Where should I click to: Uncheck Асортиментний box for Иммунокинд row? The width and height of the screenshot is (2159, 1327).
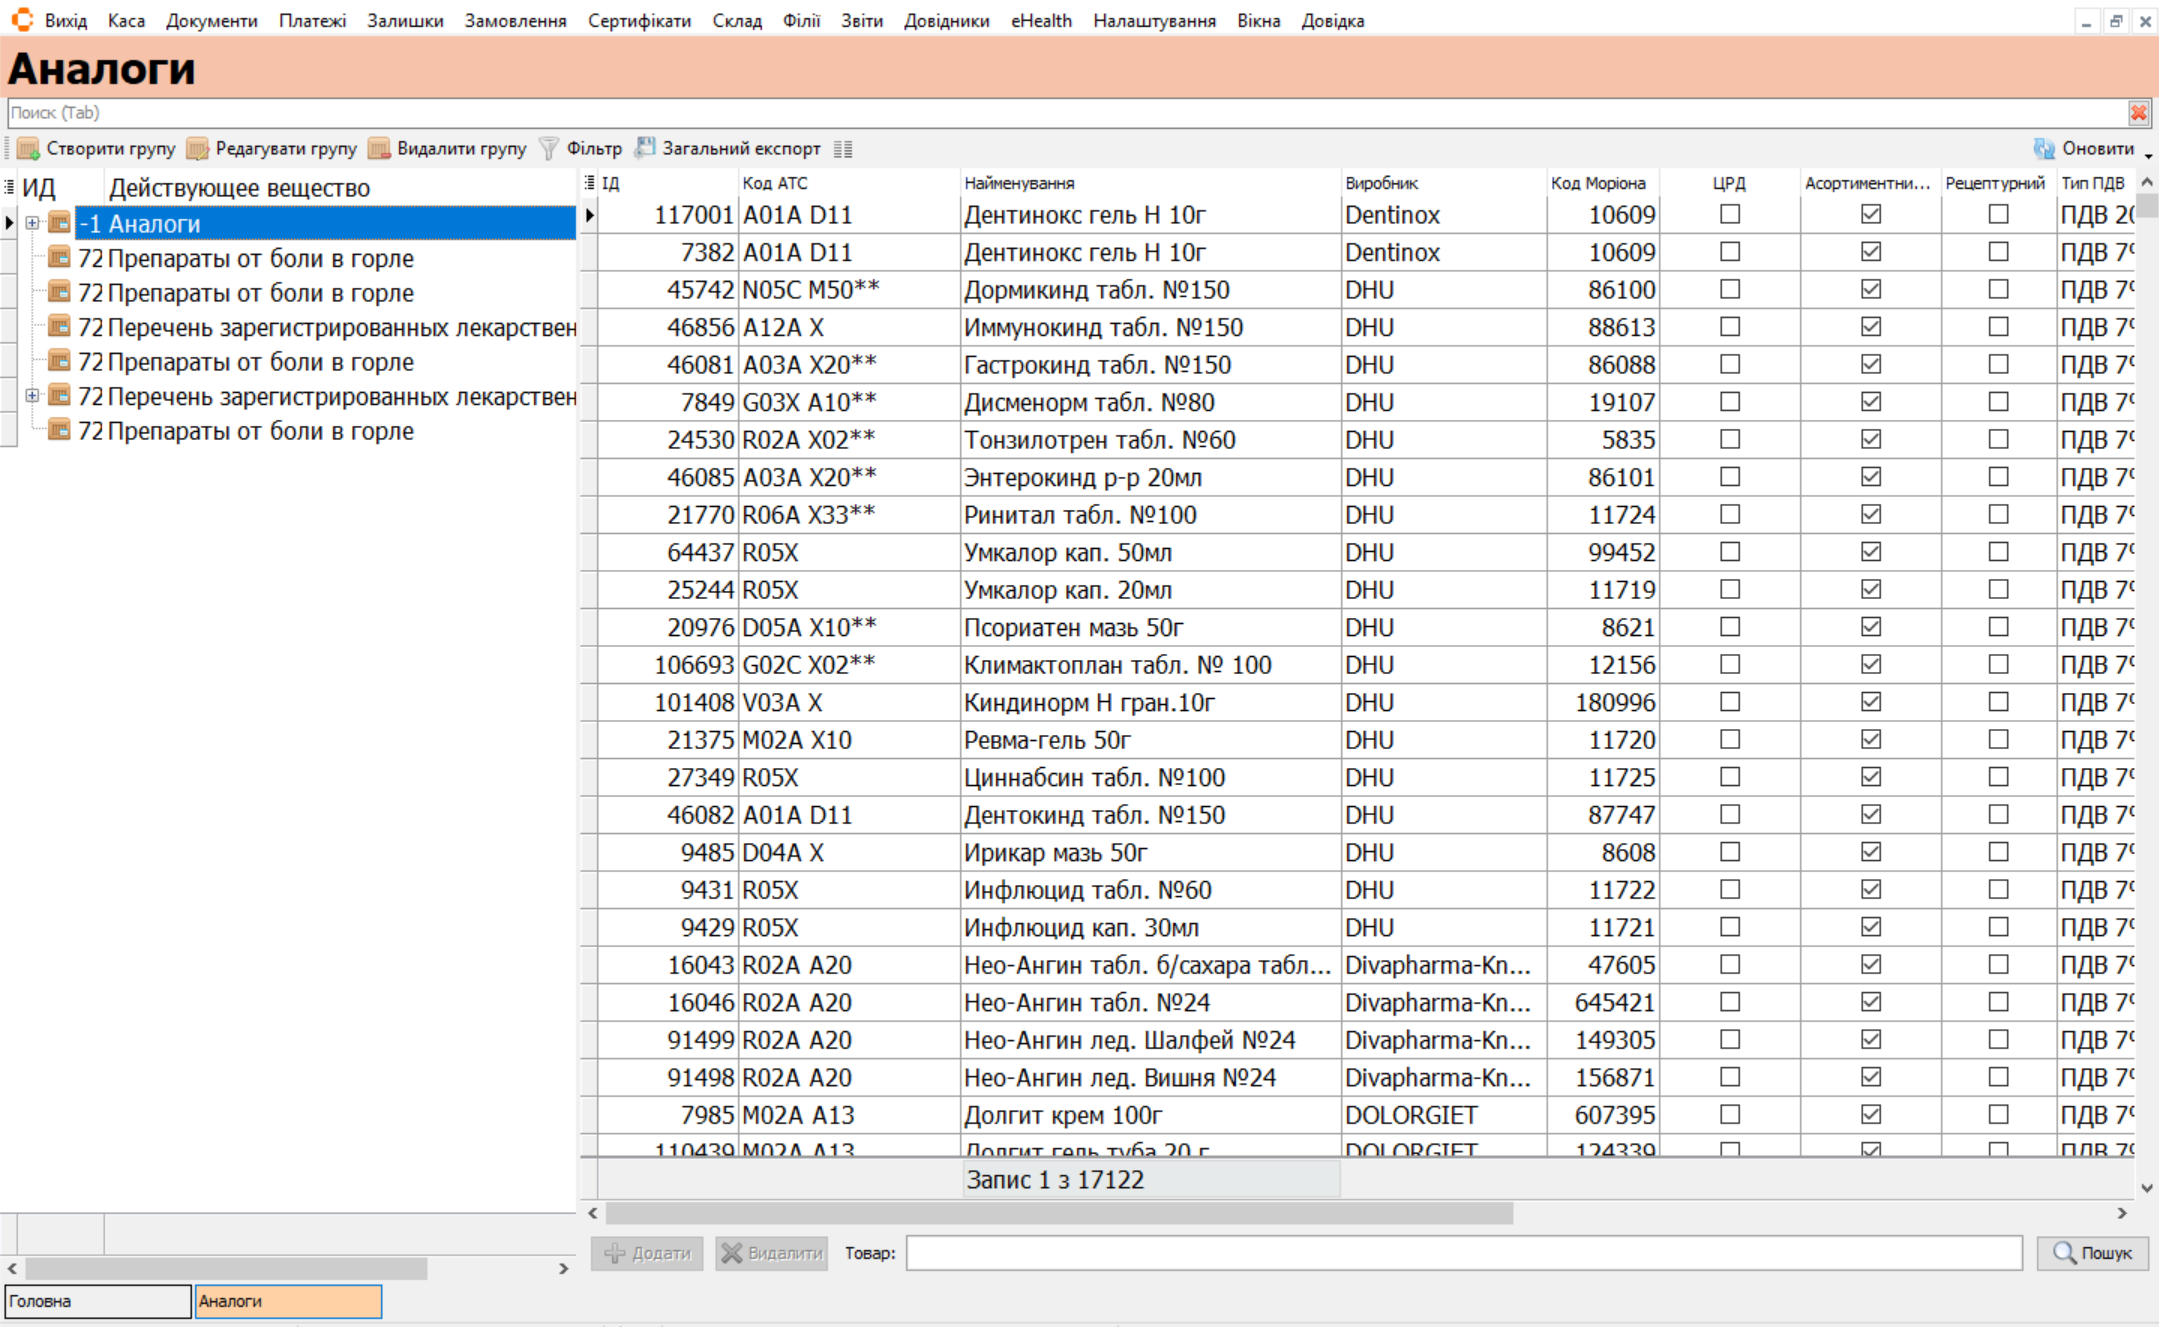point(1871,327)
